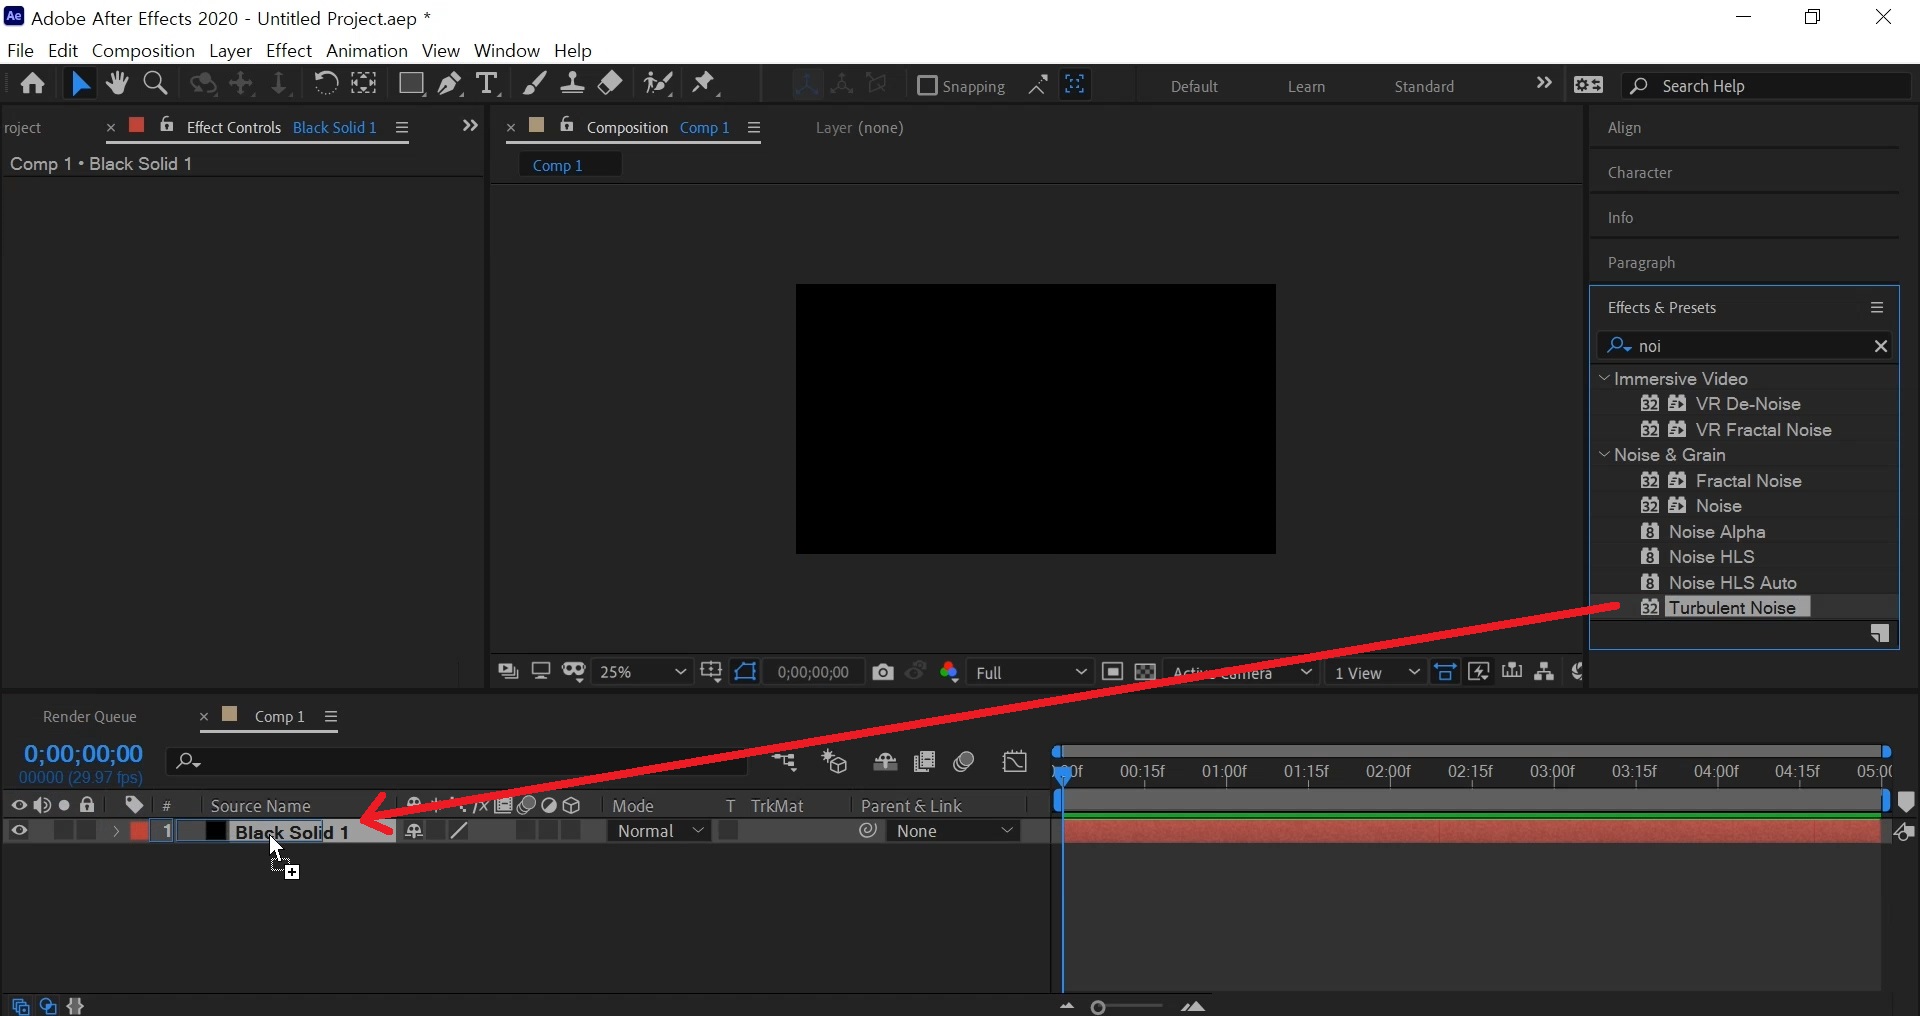Click the Search Help field
This screenshot has width=1920, height=1016.
[x=1766, y=86]
